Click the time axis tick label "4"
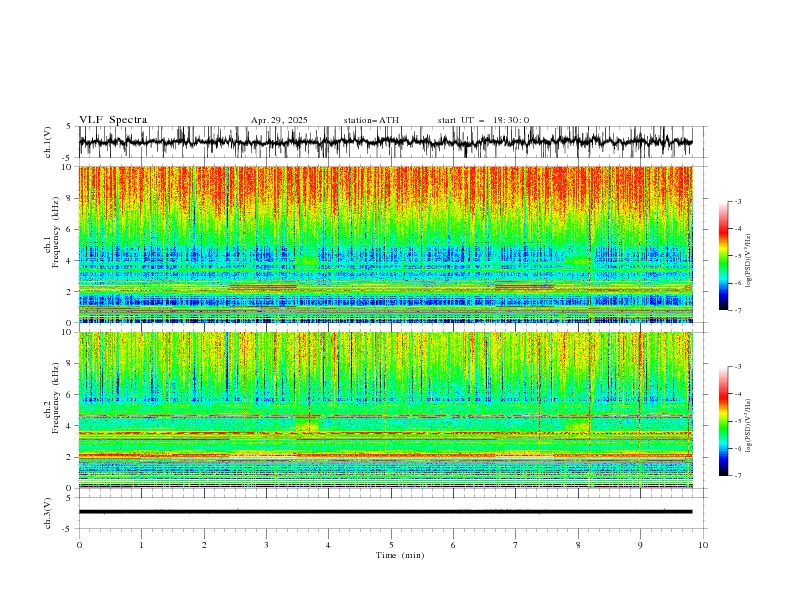792x612 pixels. tap(328, 545)
